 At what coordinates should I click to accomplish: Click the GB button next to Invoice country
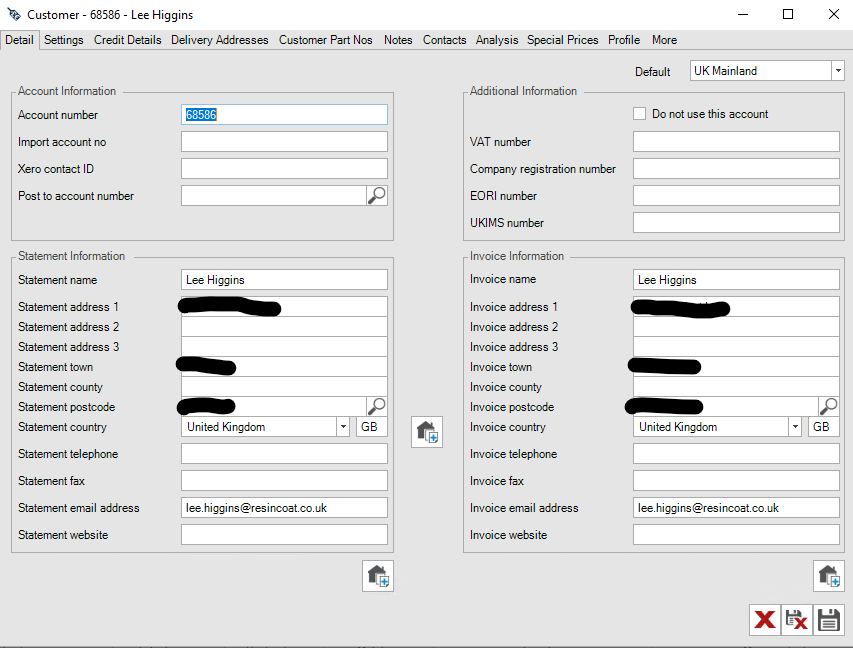(x=822, y=426)
